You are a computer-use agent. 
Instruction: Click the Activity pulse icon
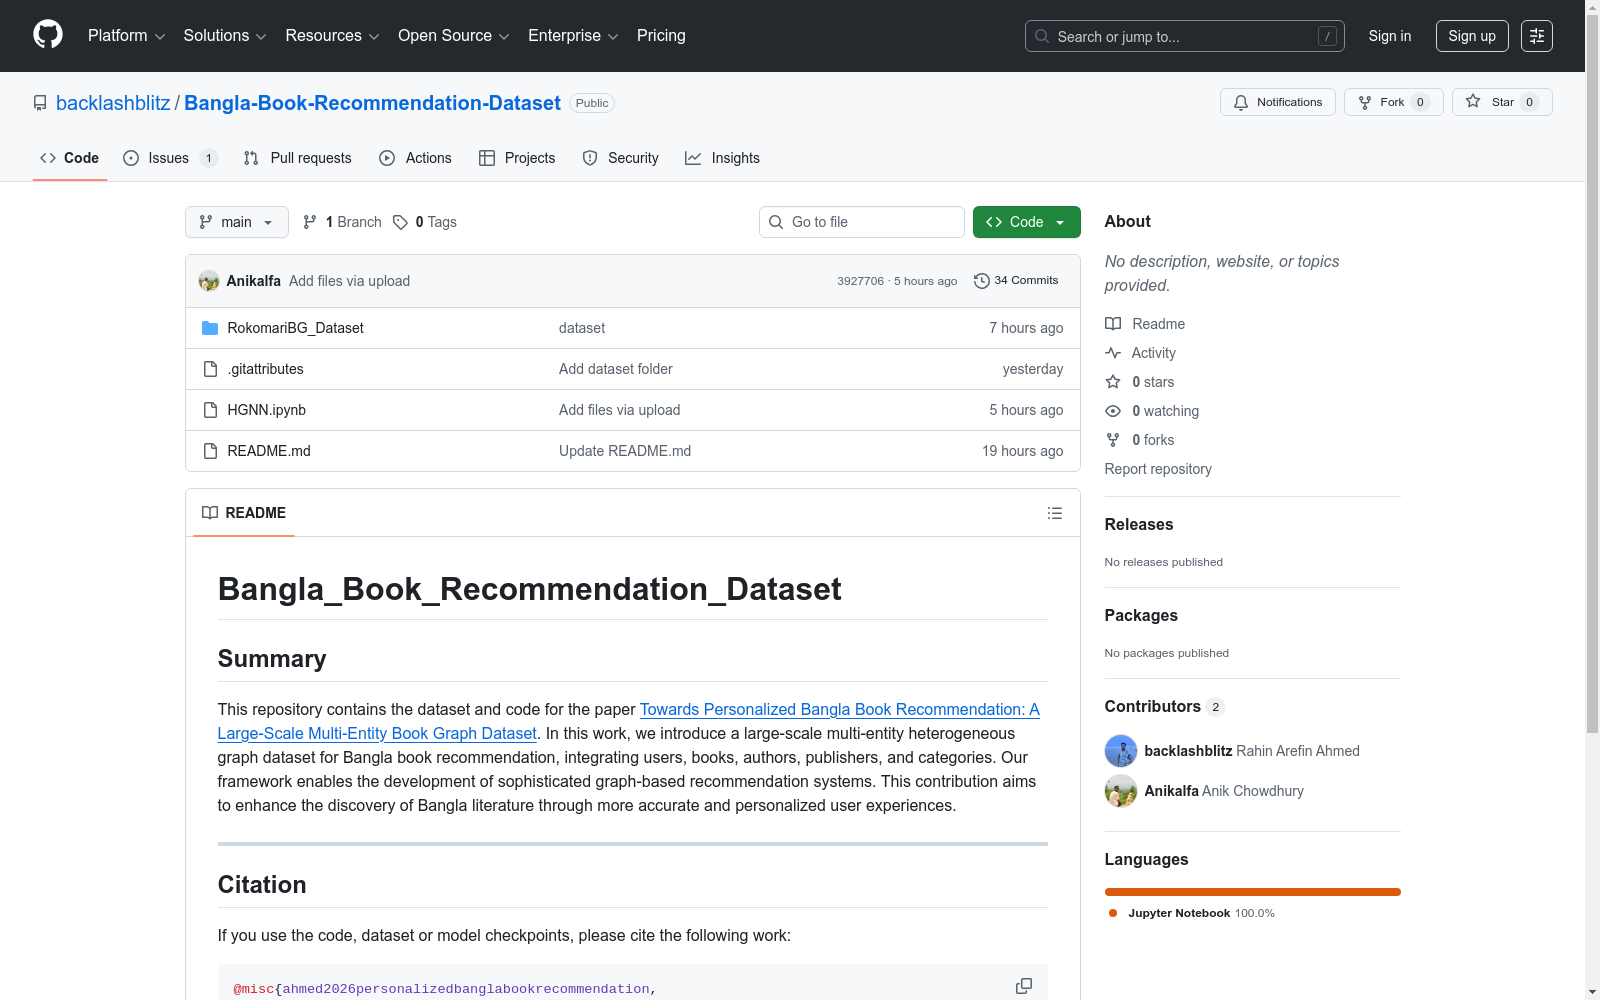point(1113,353)
